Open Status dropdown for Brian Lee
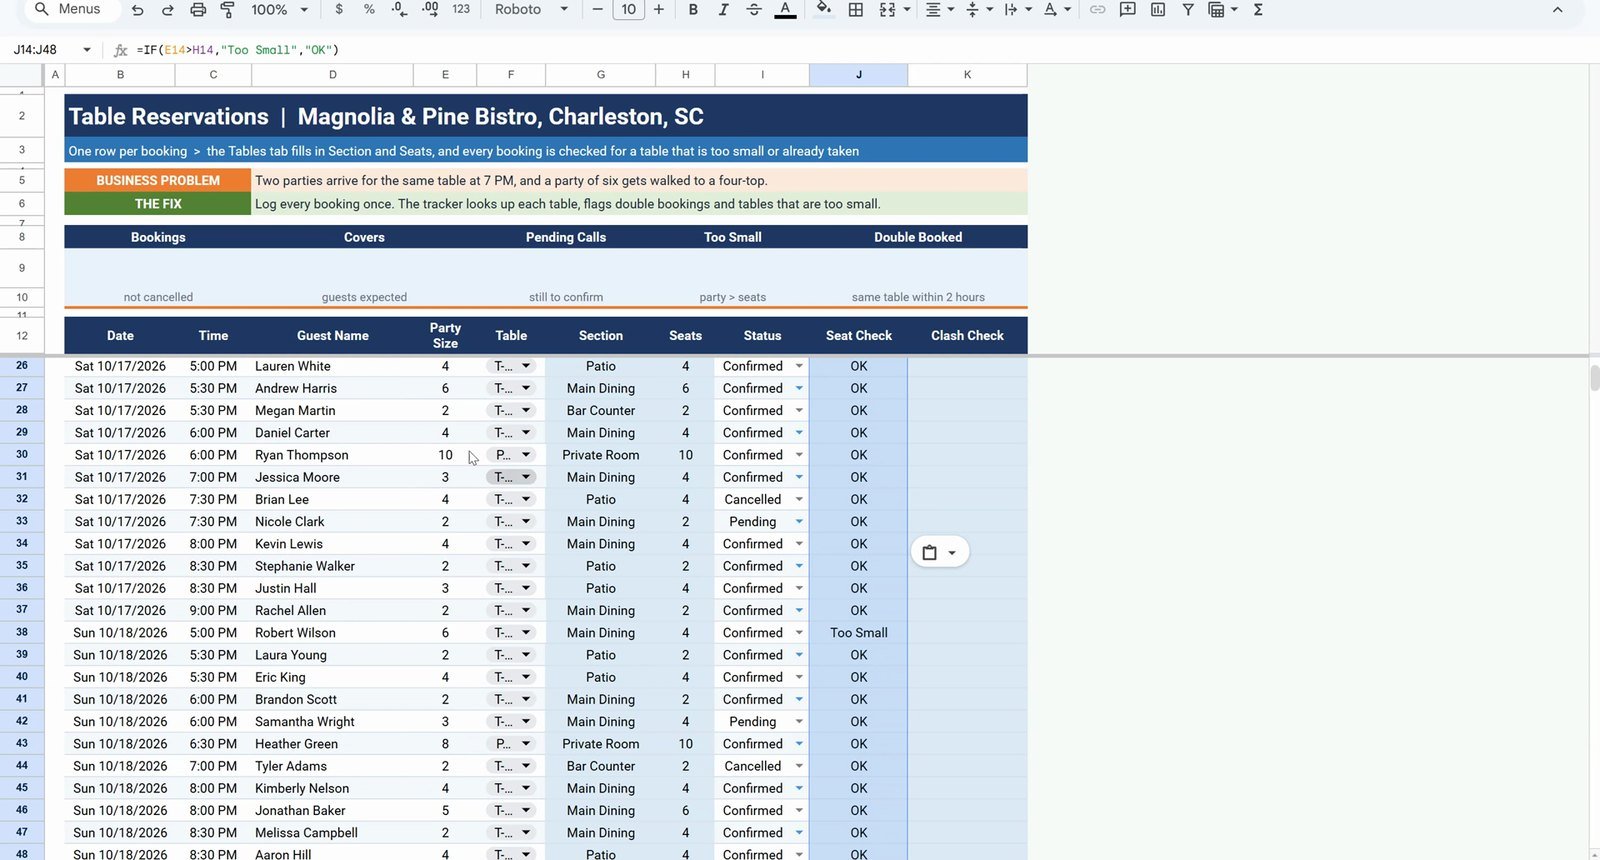1600x860 pixels. click(799, 499)
